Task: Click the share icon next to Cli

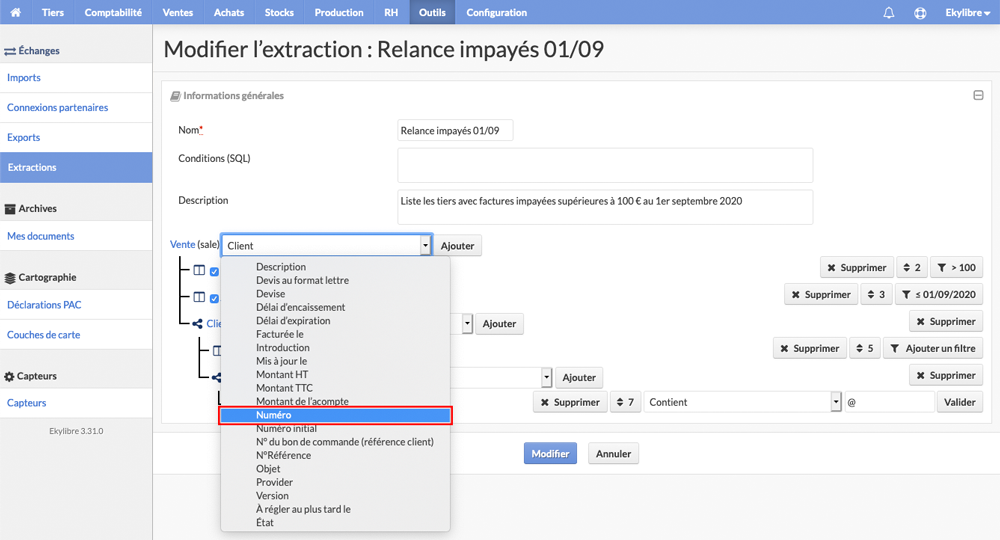Action: 197,324
